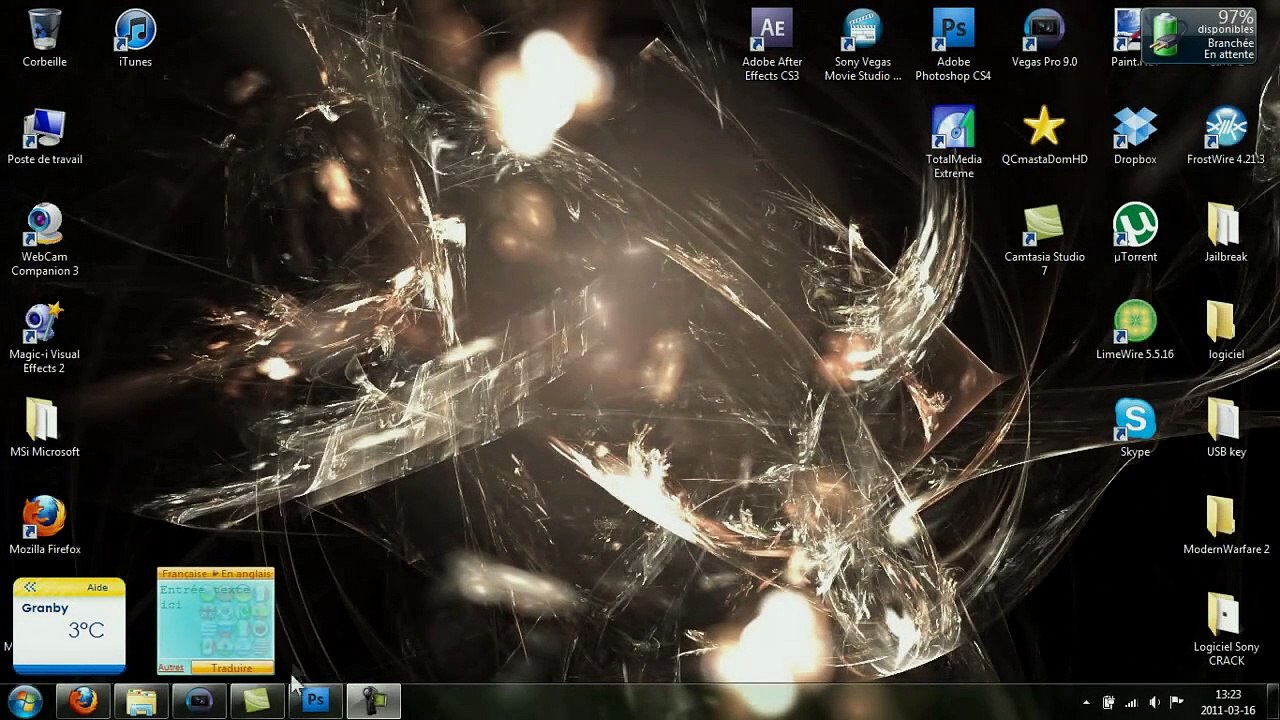Open Camtasia Studio from the taskbar
This screenshot has height=720, width=1280.
coord(257,702)
